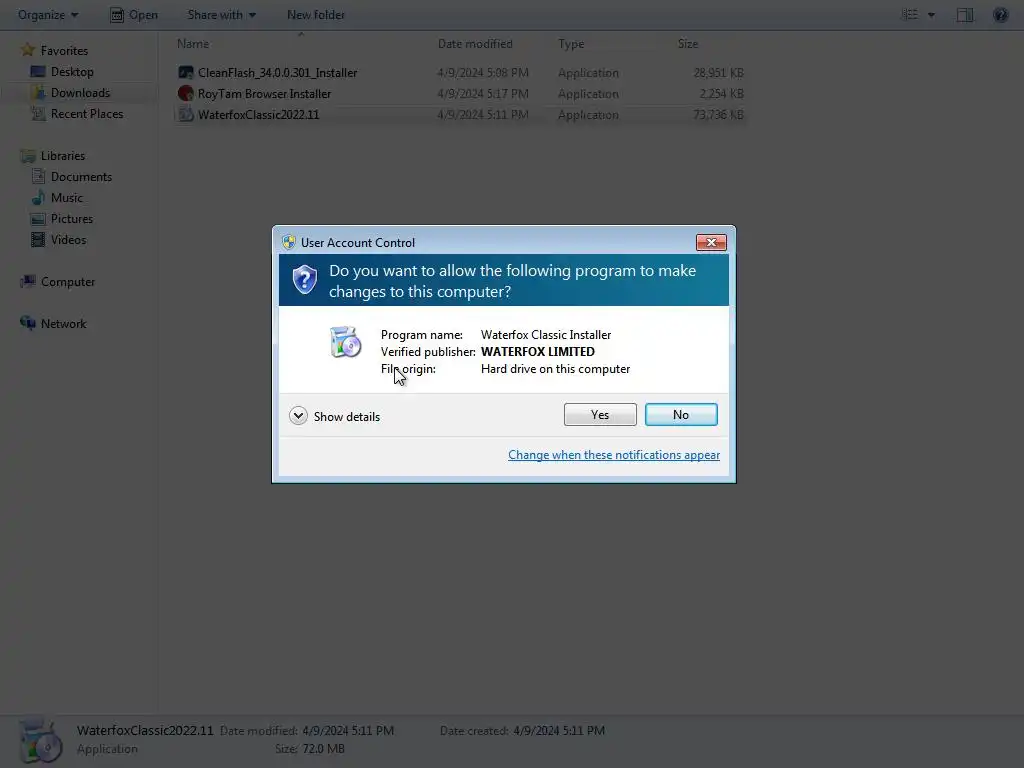Click the 4/9/2024 5:08 PM date cell
1024x768 pixels.
click(x=483, y=72)
